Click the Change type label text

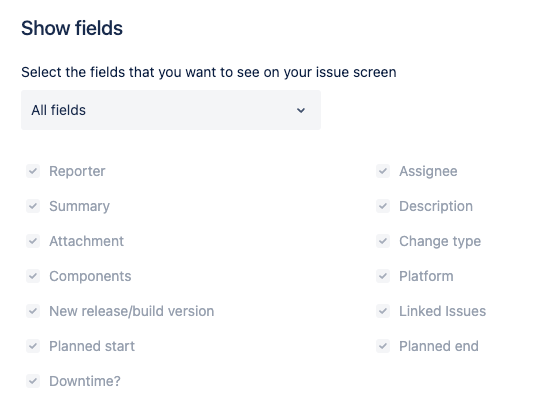coord(440,242)
